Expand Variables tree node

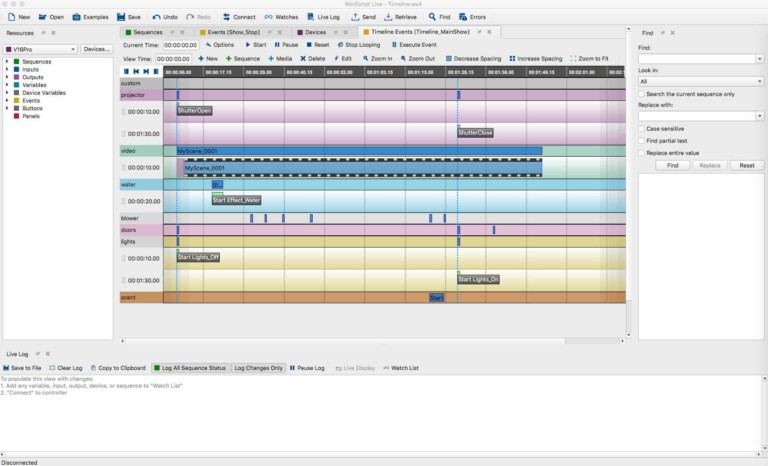pos(7,85)
